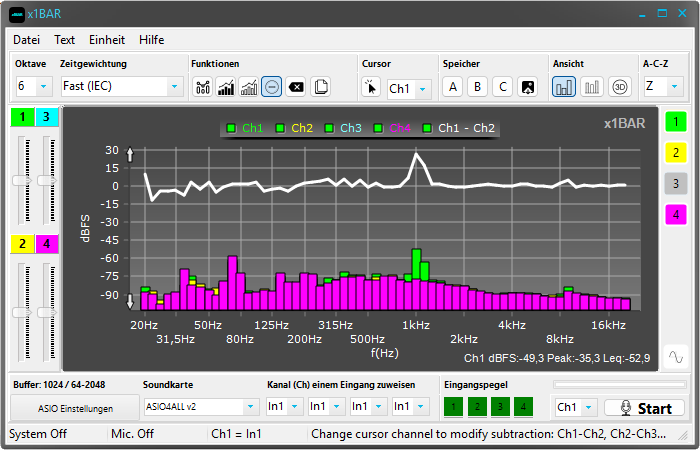Screen dimensions: 700x450
Task: Toggle Ch1 checkbox in the chart legend
Action: click(231, 129)
